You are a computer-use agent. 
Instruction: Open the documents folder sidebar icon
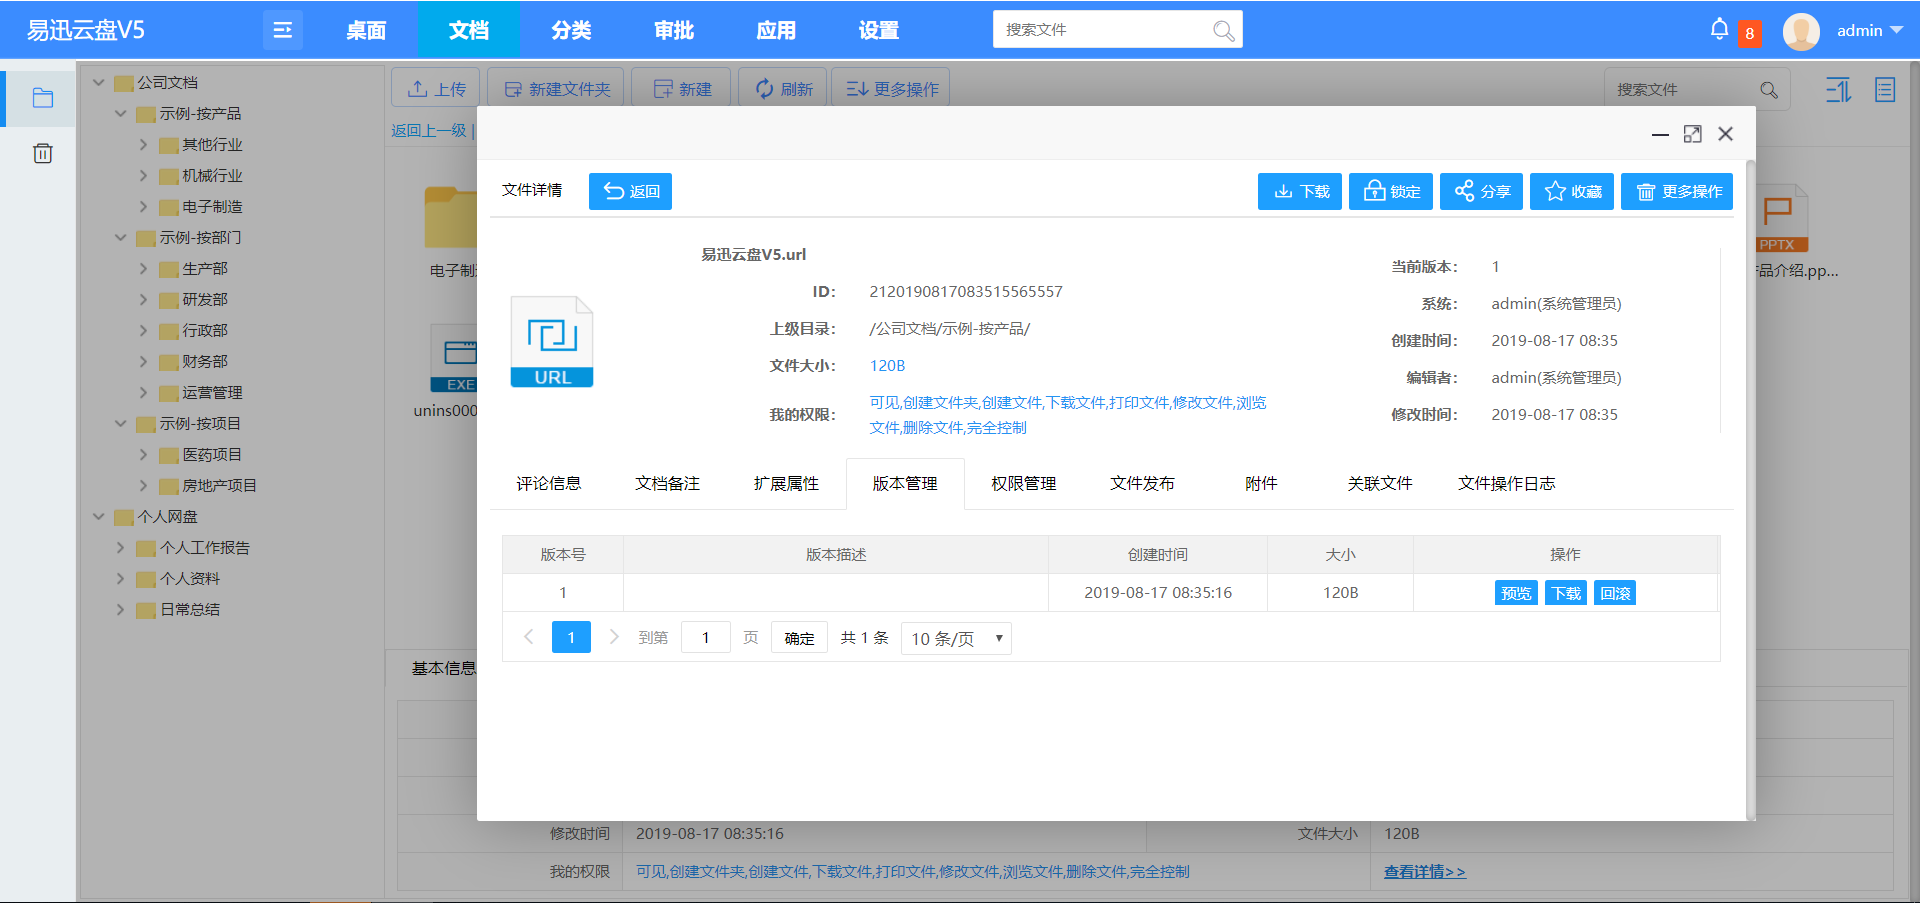click(x=42, y=98)
